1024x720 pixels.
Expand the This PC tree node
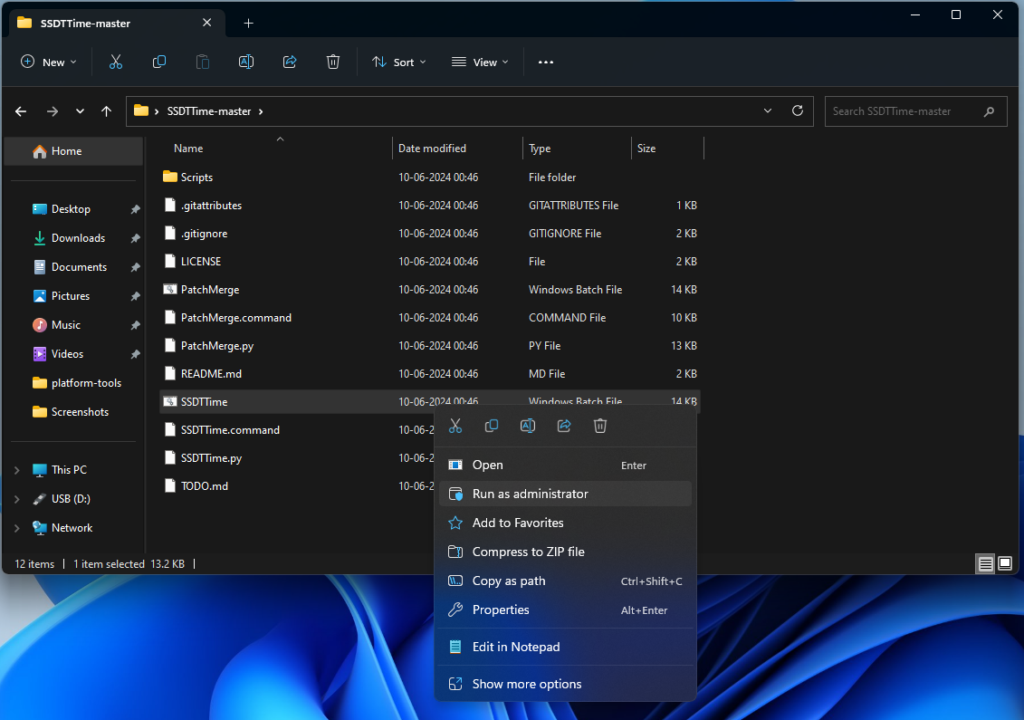(x=17, y=470)
